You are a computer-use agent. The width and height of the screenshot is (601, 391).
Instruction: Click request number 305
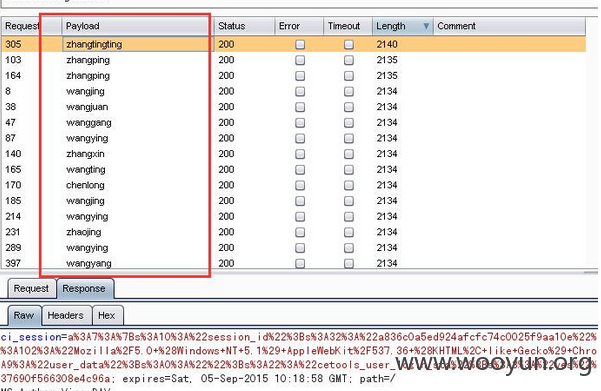pyautogui.click(x=13, y=44)
